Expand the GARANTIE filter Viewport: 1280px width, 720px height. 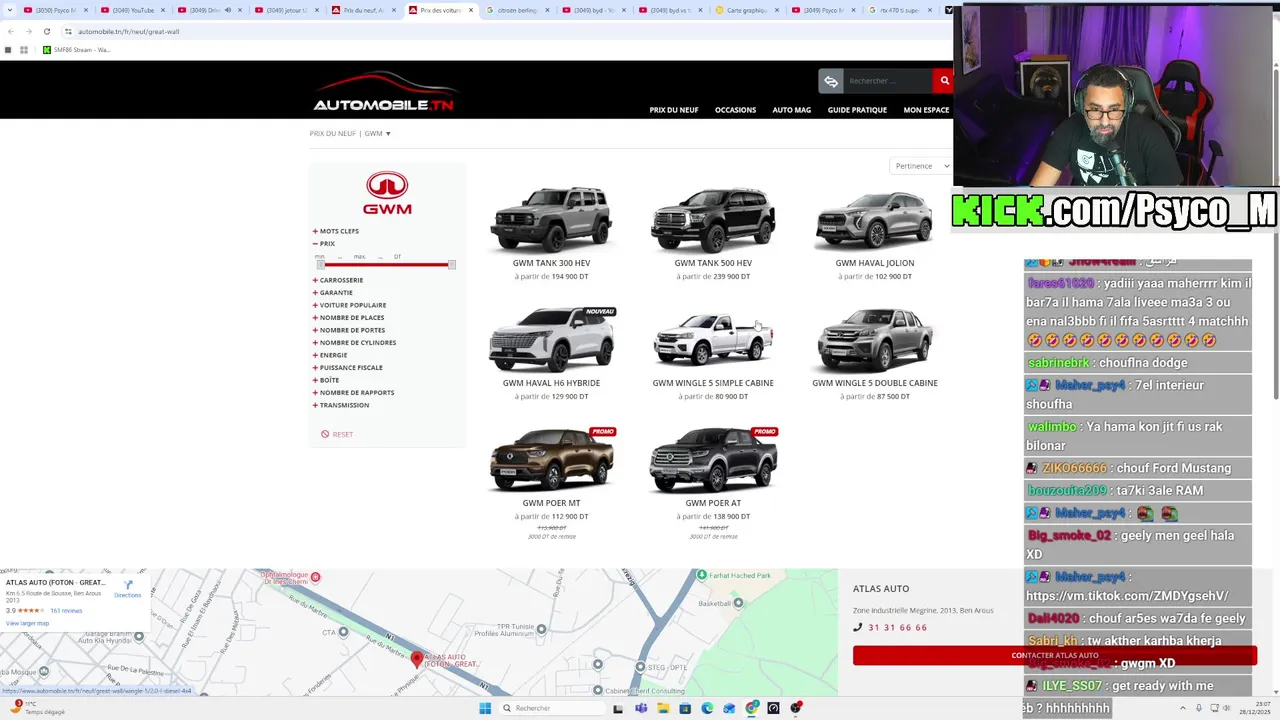[x=332, y=293]
